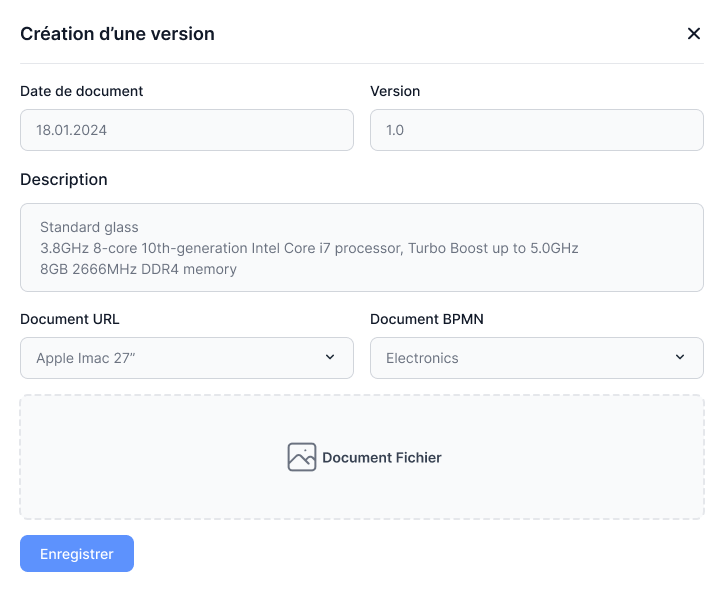Expand the Electronics dropdown

(x=536, y=358)
